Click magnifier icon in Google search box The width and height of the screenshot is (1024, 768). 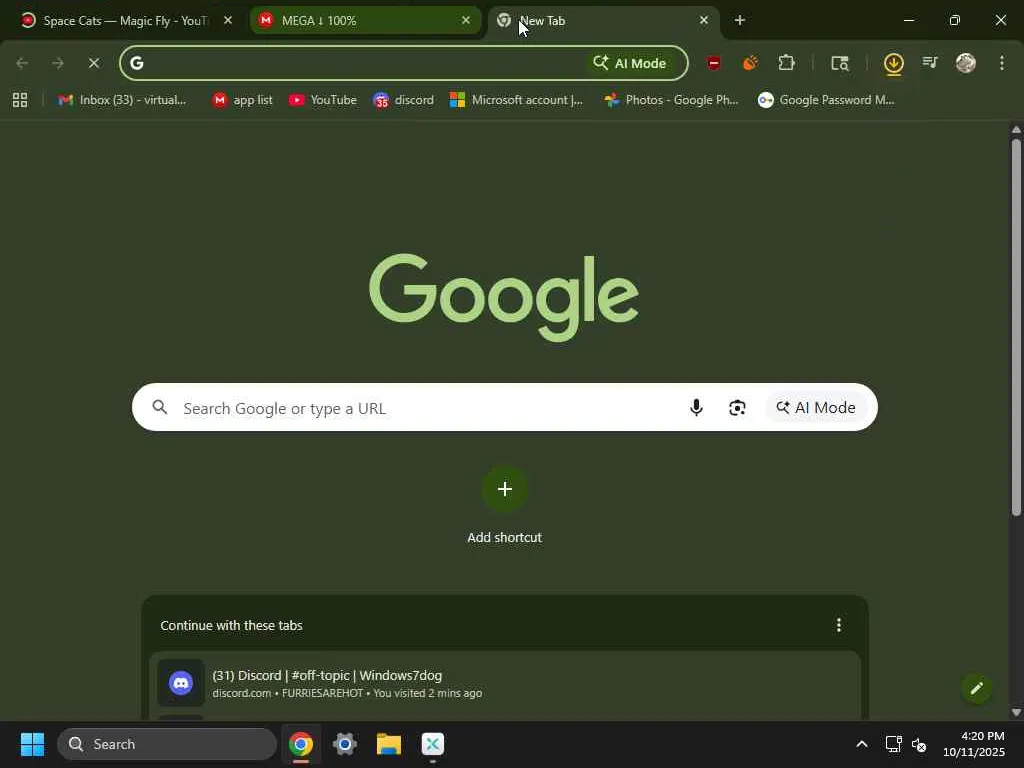(x=159, y=408)
